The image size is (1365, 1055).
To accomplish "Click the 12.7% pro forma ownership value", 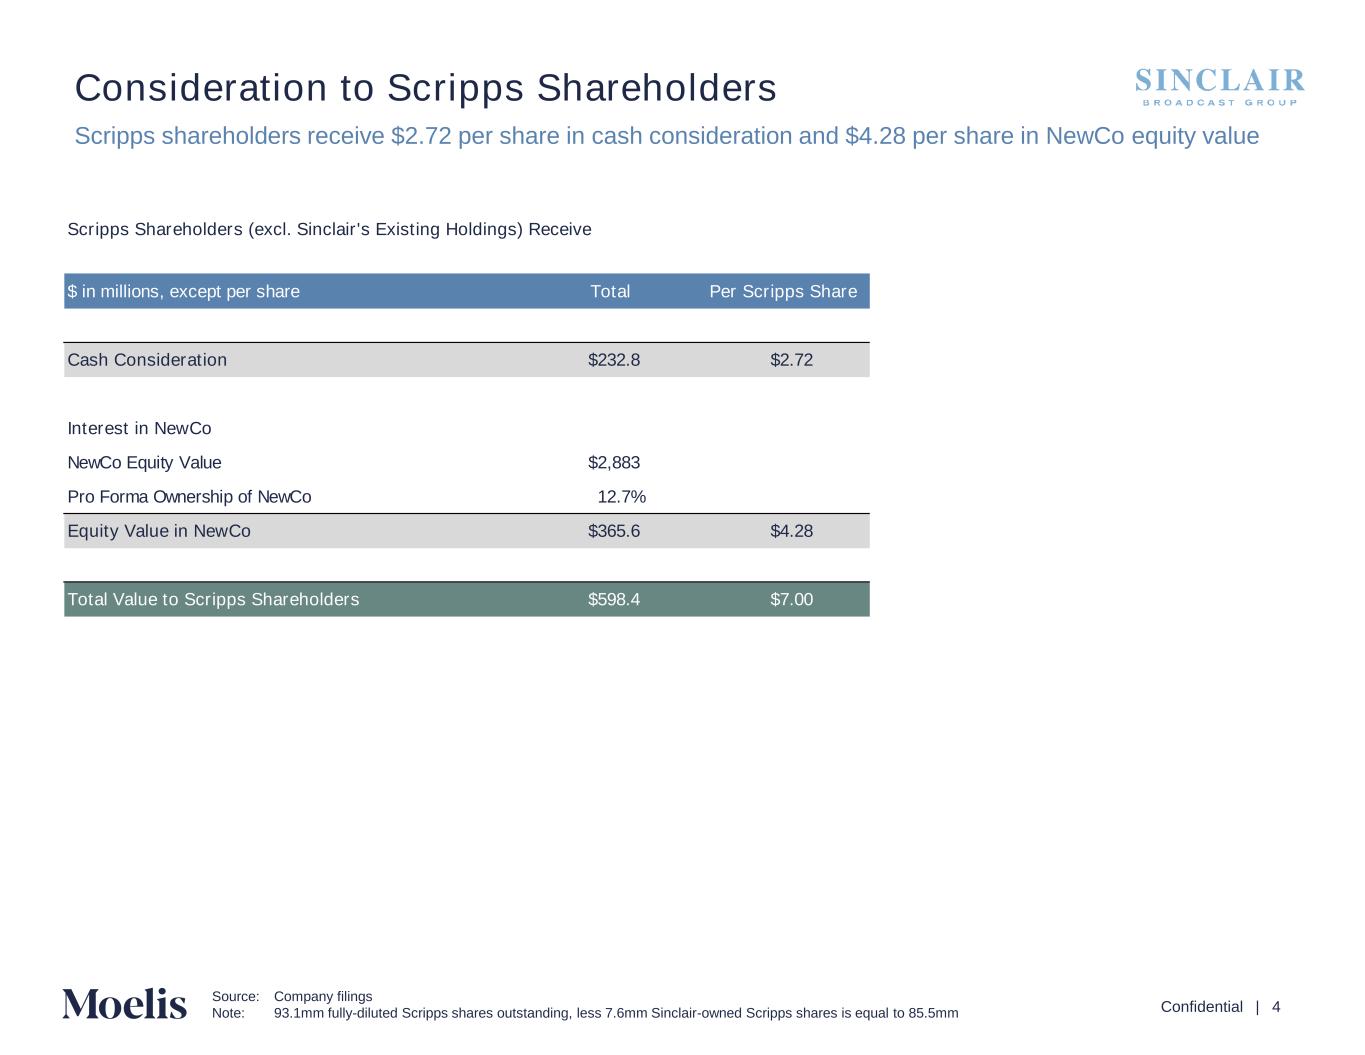I will pos(621,497).
